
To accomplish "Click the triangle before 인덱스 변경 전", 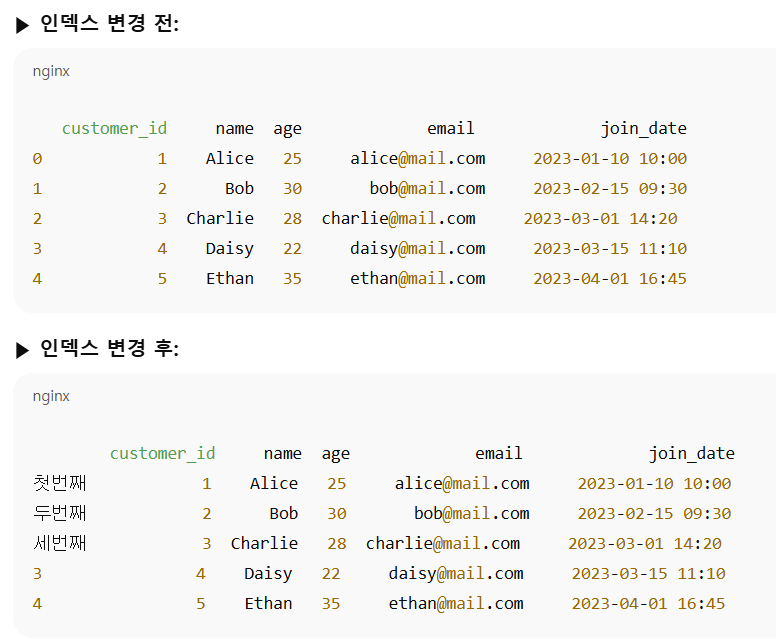I will tap(22, 25).
